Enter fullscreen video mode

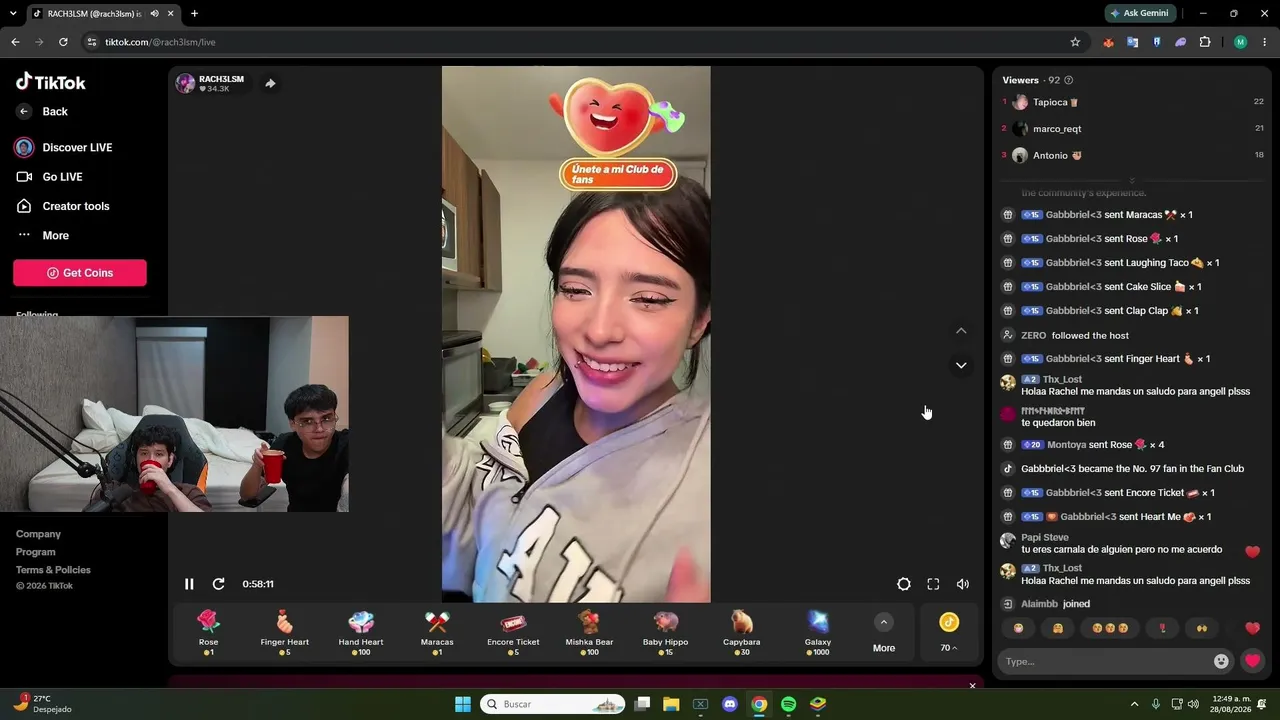[x=933, y=584]
